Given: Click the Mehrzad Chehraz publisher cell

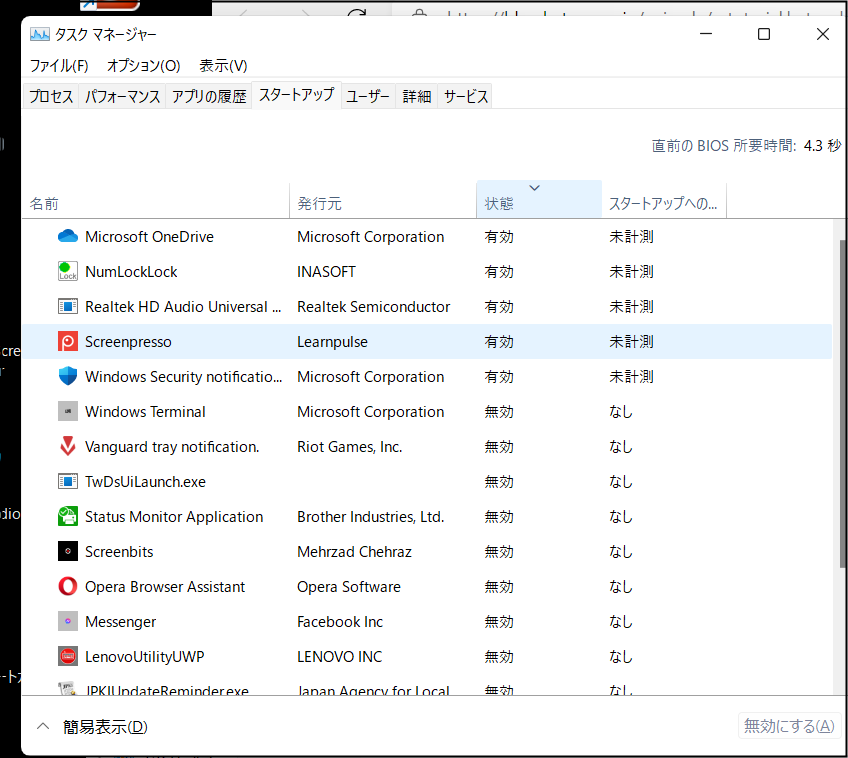Looking at the screenshot, I should pos(354,551).
